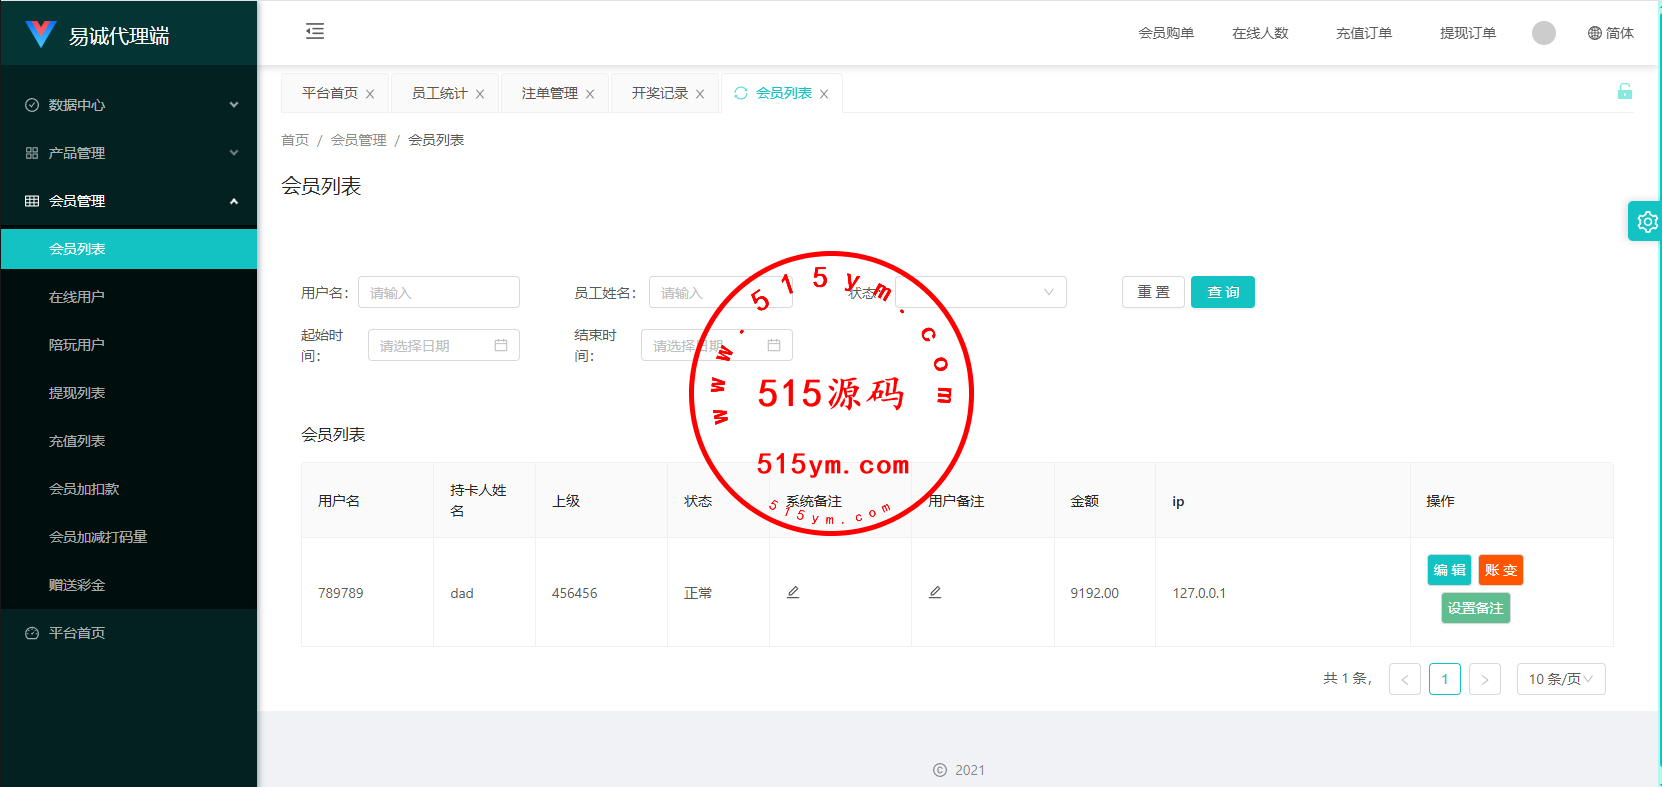
Task: Click the user avatar in header
Action: point(1543,33)
